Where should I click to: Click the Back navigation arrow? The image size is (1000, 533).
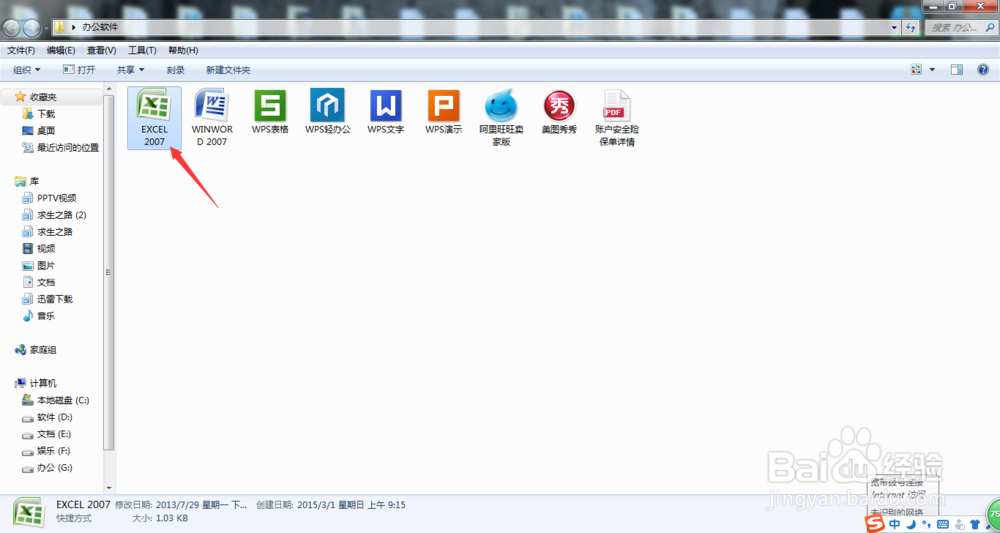pos(13,27)
